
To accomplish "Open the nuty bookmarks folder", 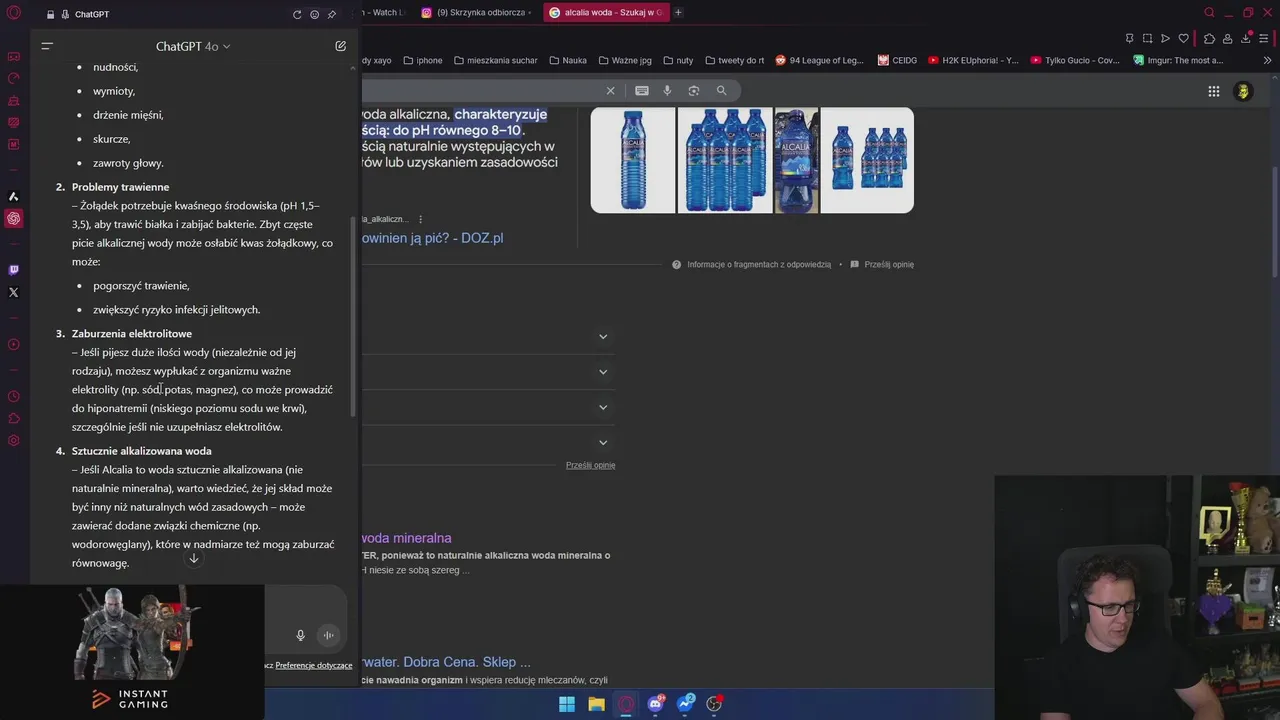I will (x=677, y=60).
